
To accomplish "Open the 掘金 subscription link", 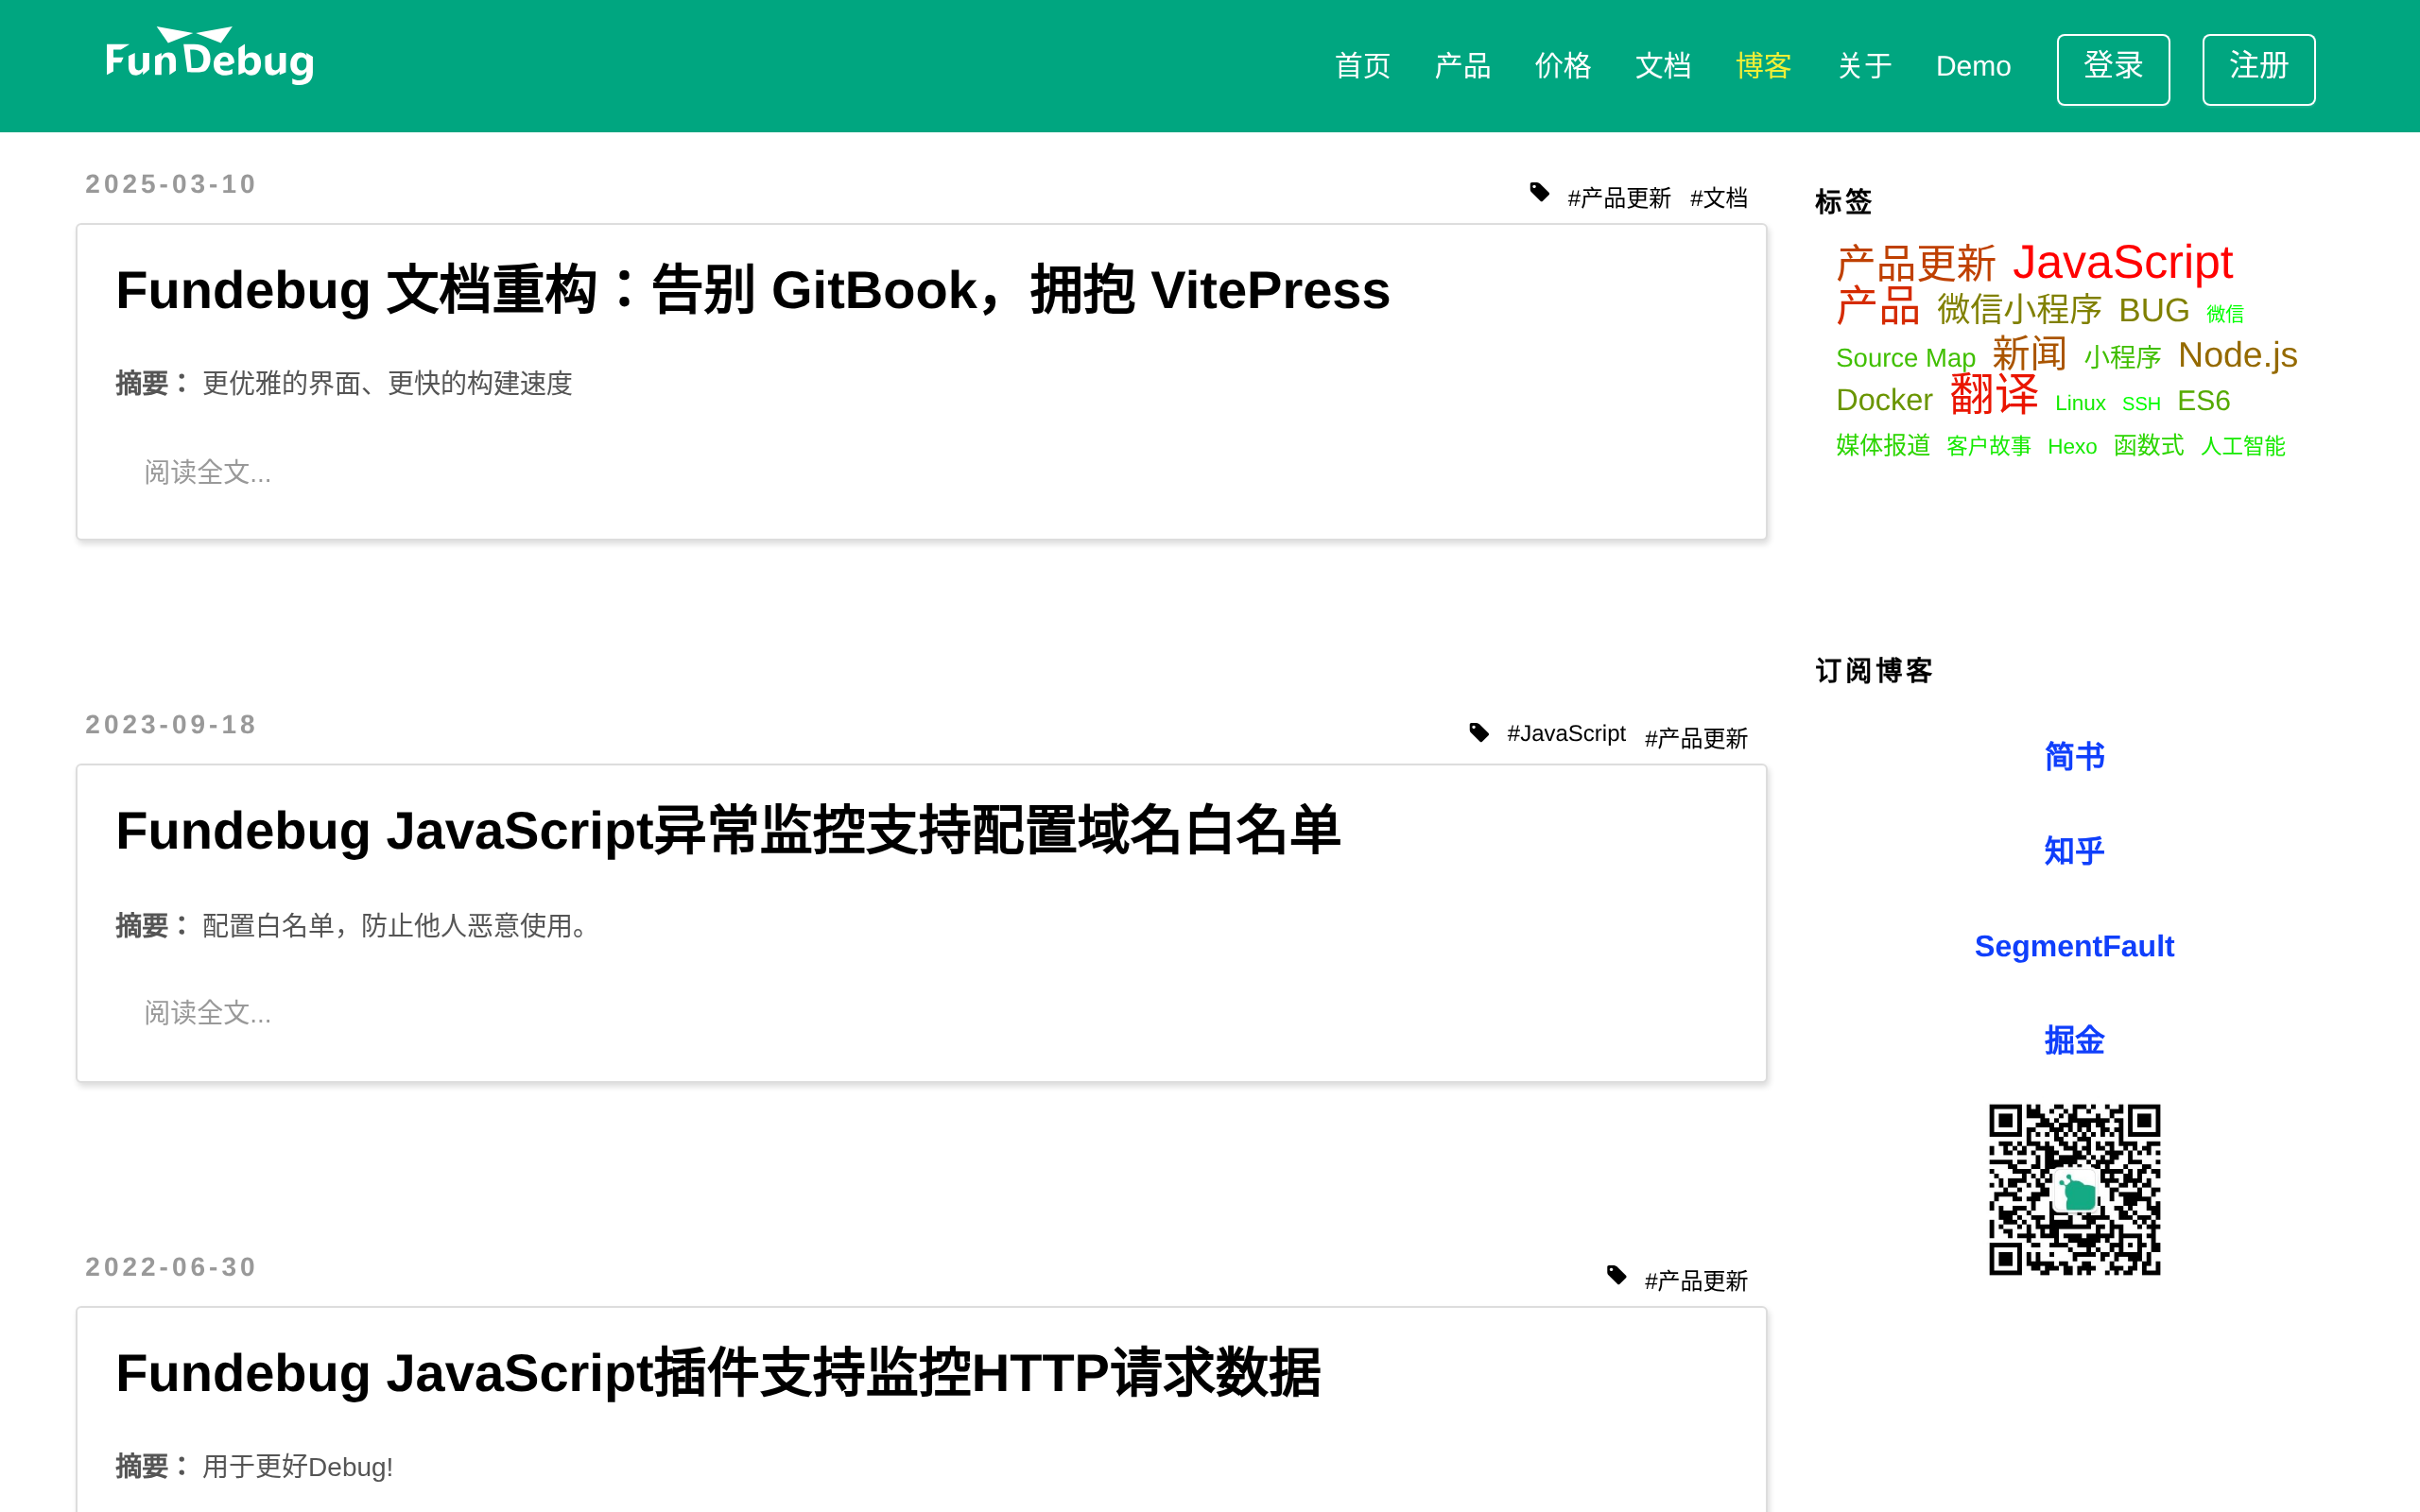I will tap(2074, 1040).
